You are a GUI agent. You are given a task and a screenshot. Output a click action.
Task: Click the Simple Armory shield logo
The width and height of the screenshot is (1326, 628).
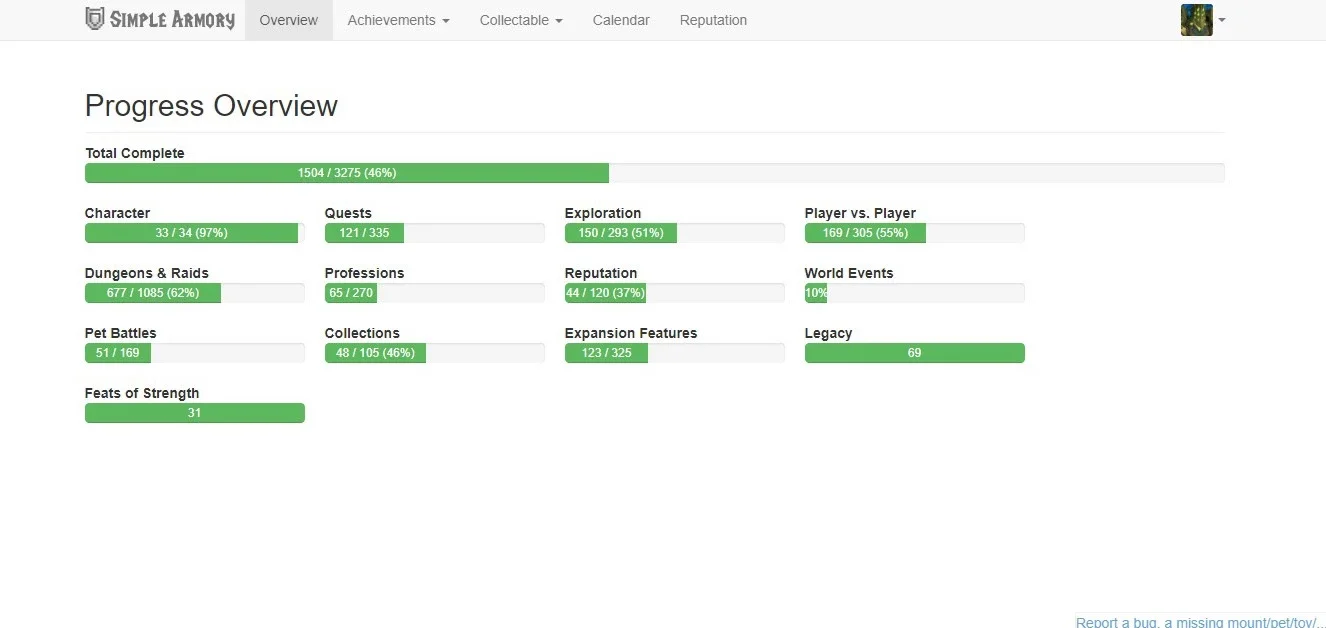94,19
